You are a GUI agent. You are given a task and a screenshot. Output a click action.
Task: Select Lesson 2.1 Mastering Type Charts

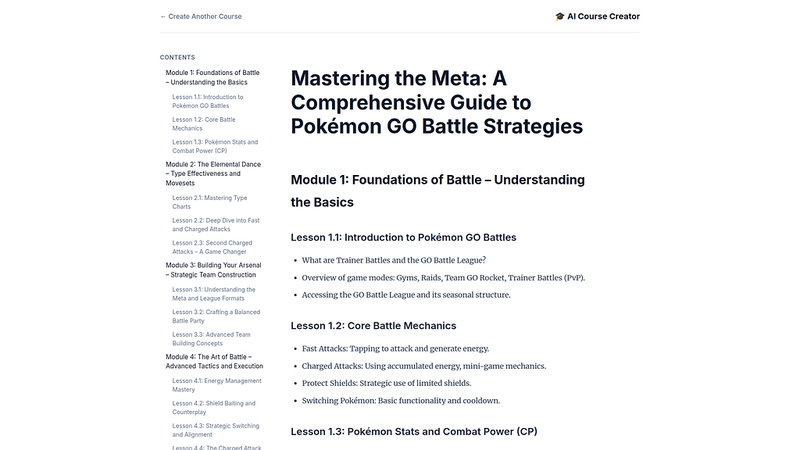209,203
